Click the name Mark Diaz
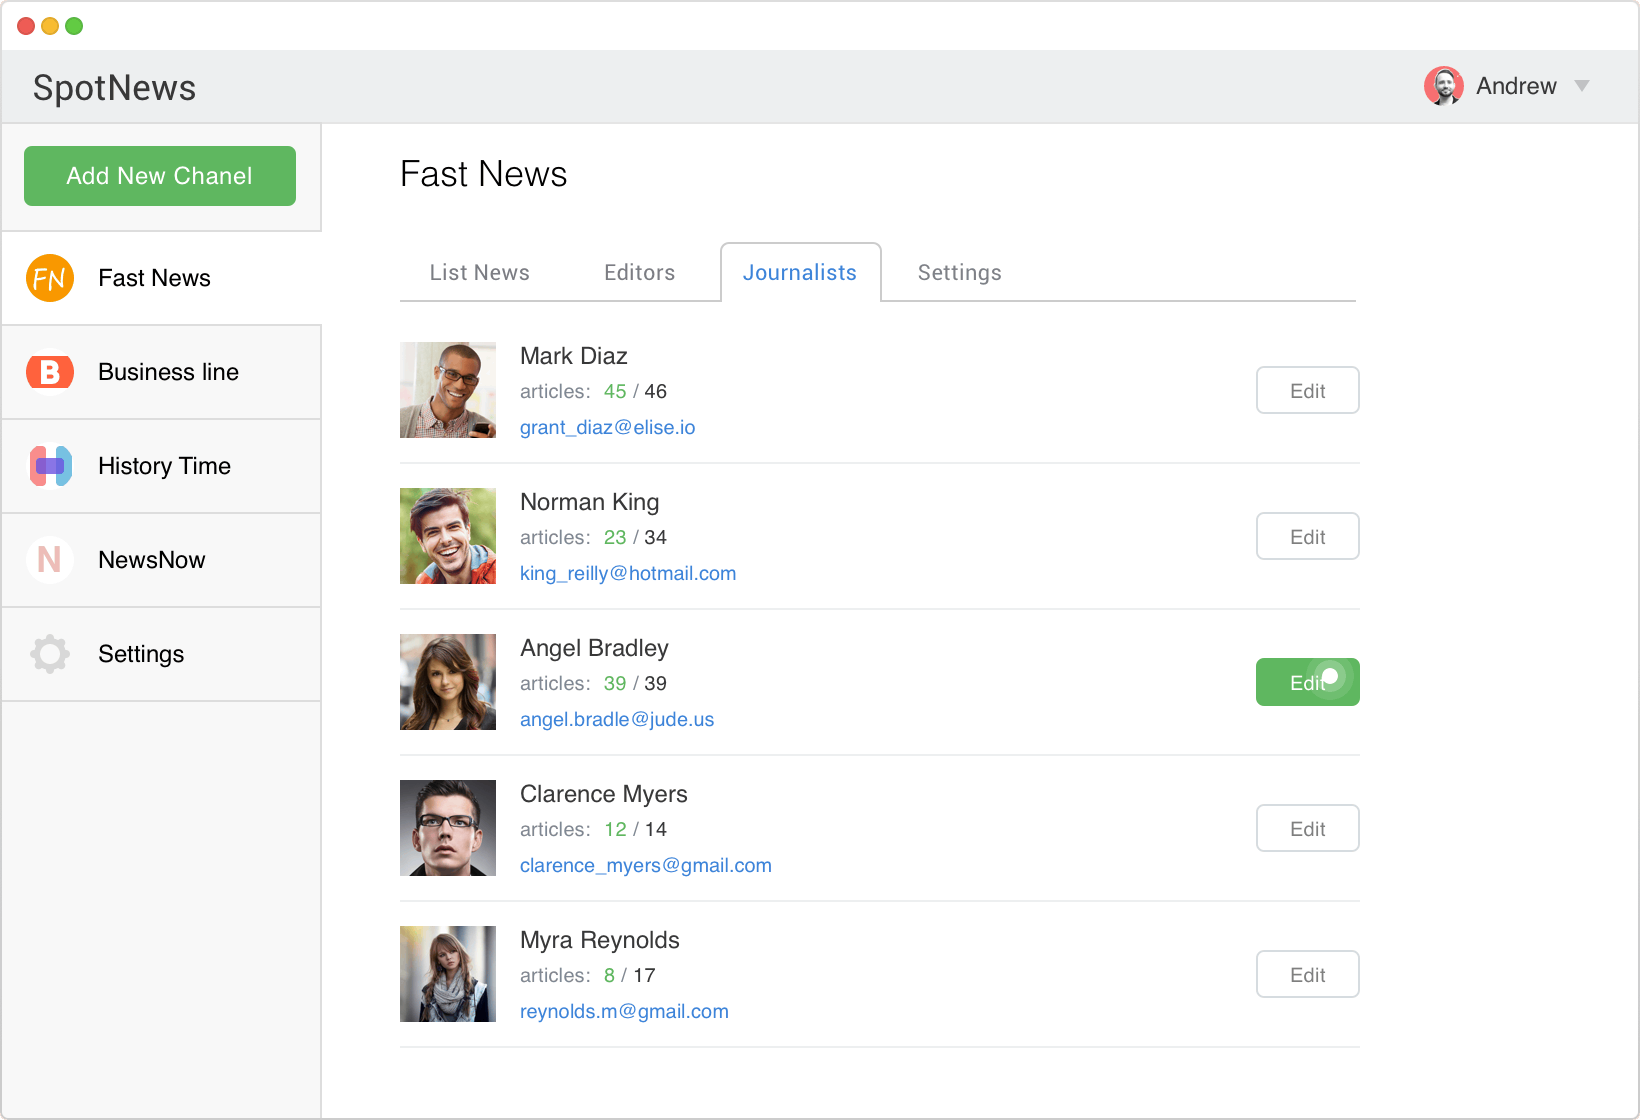Image resolution: width=1640 pixels, height=1120 pixels. coord(574,356)
